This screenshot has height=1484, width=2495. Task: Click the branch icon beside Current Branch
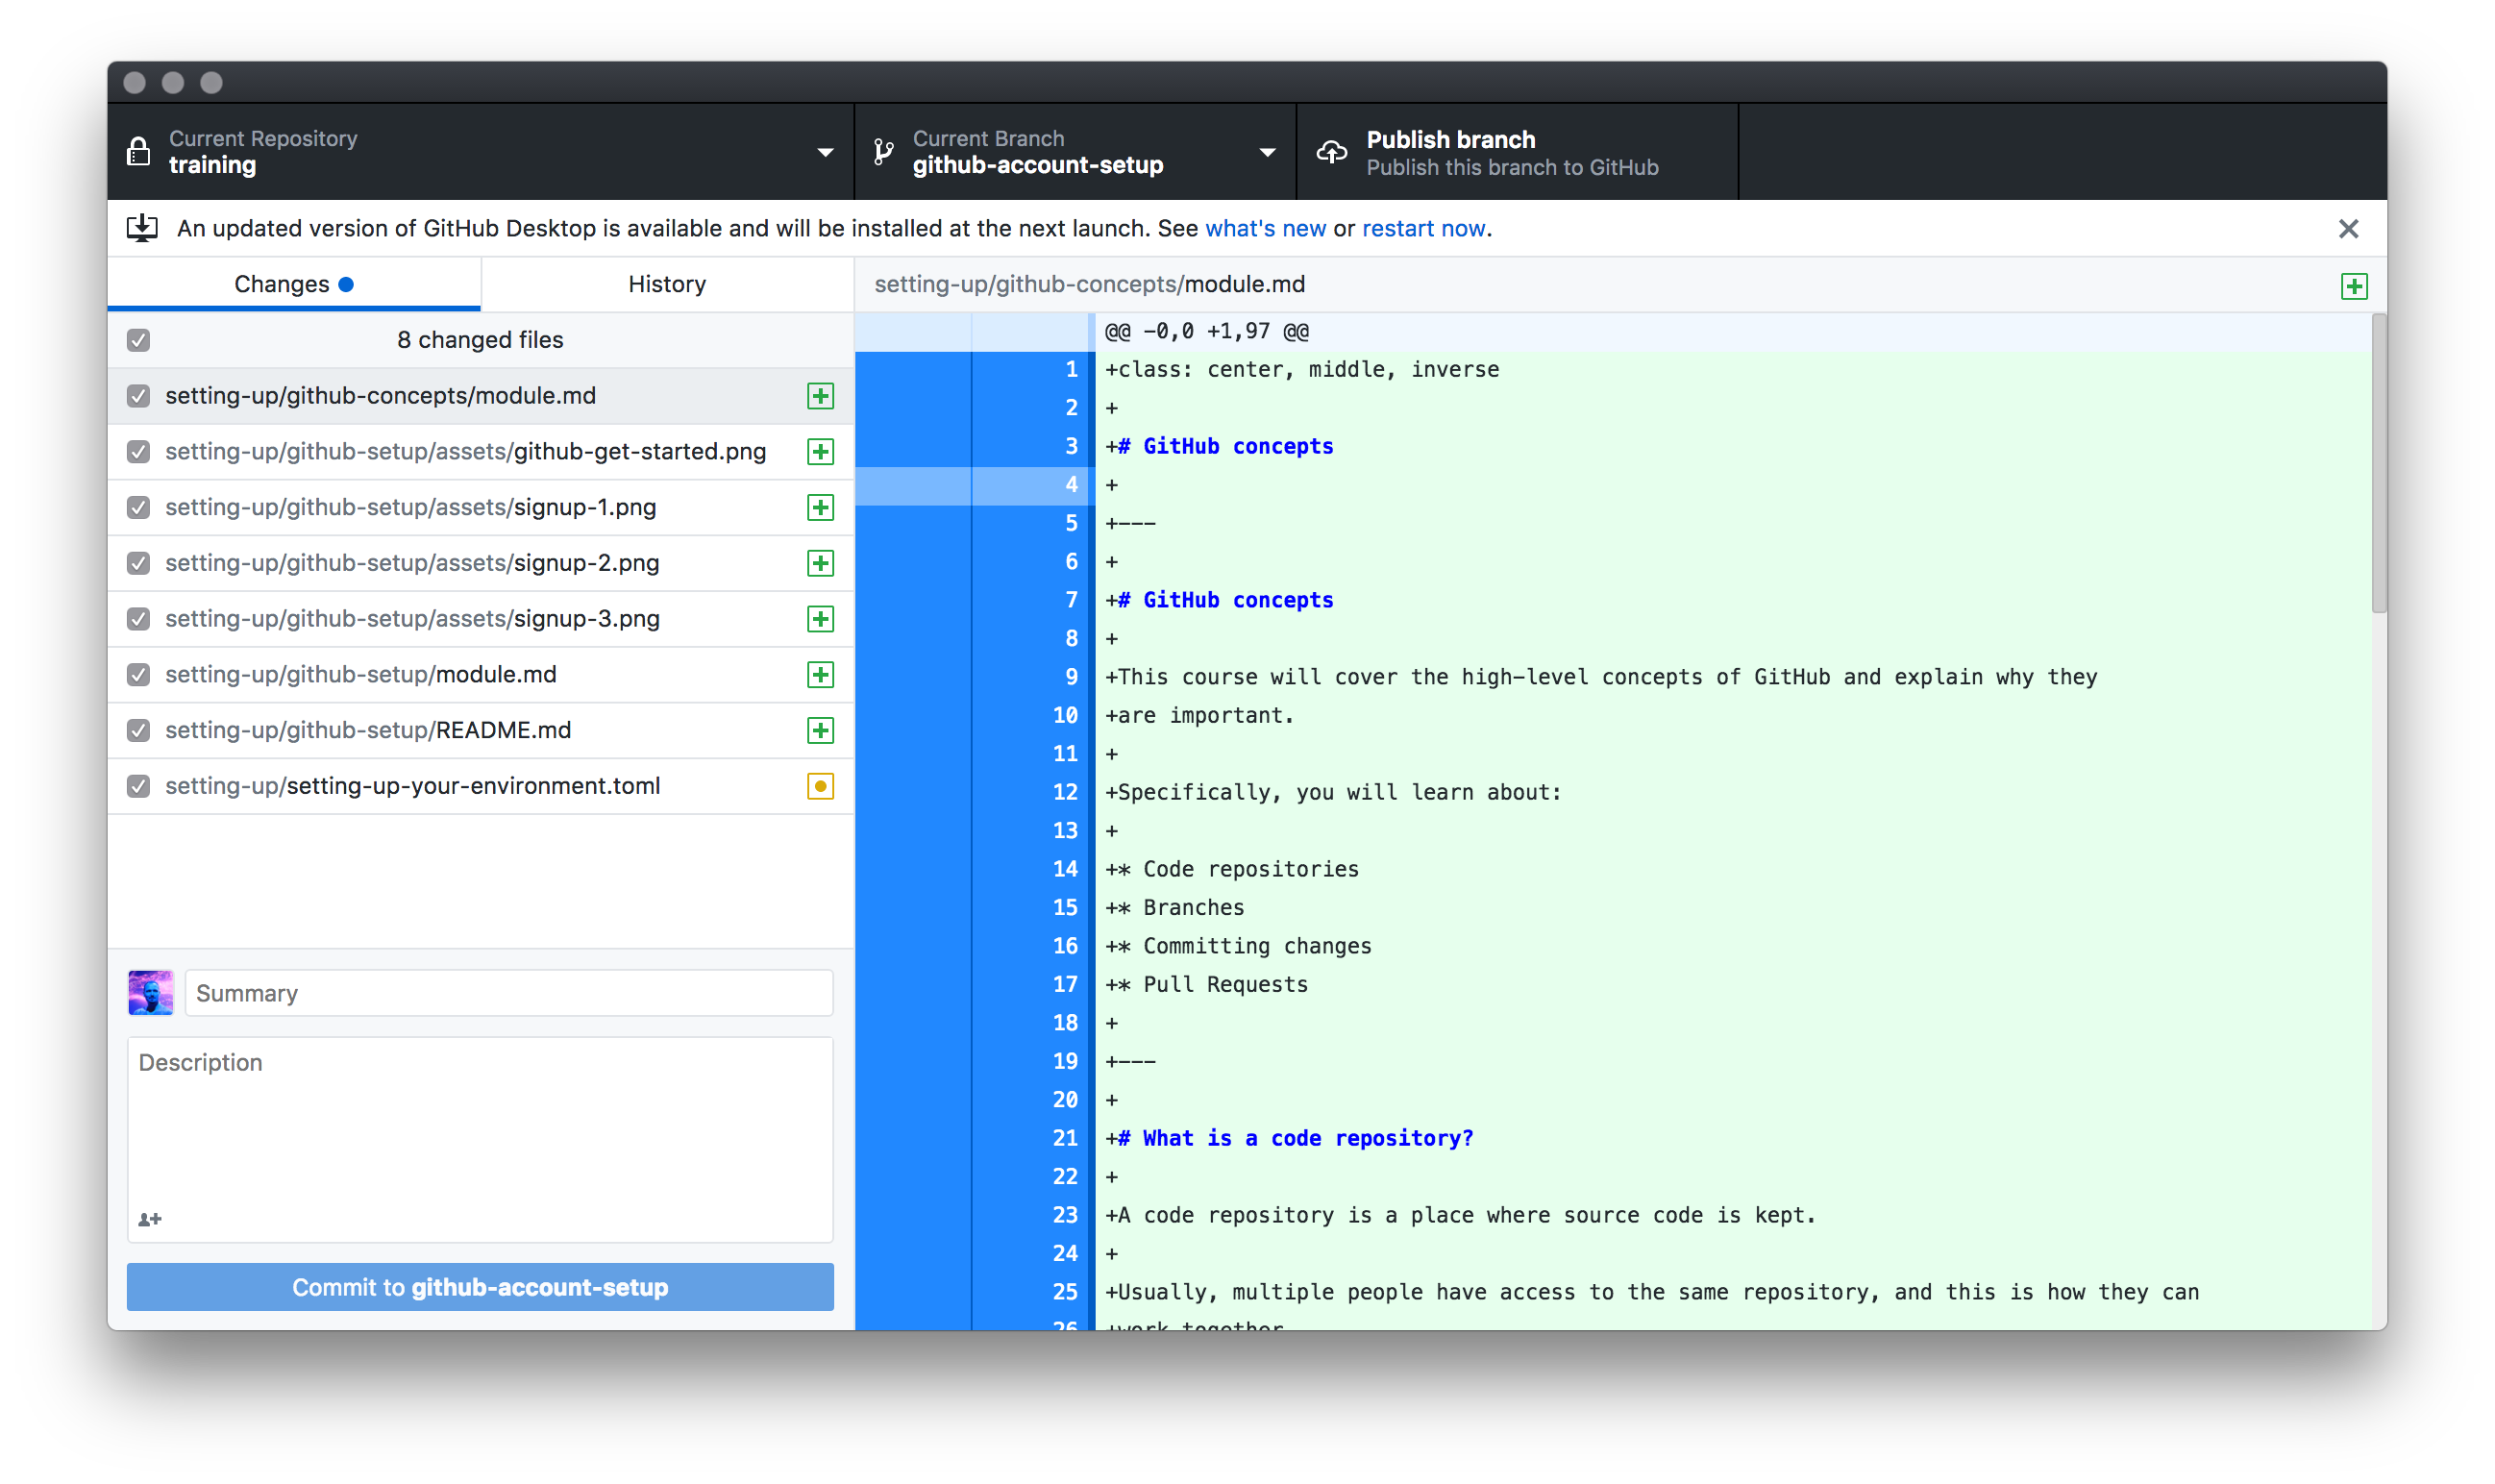[x=883, y=152]
